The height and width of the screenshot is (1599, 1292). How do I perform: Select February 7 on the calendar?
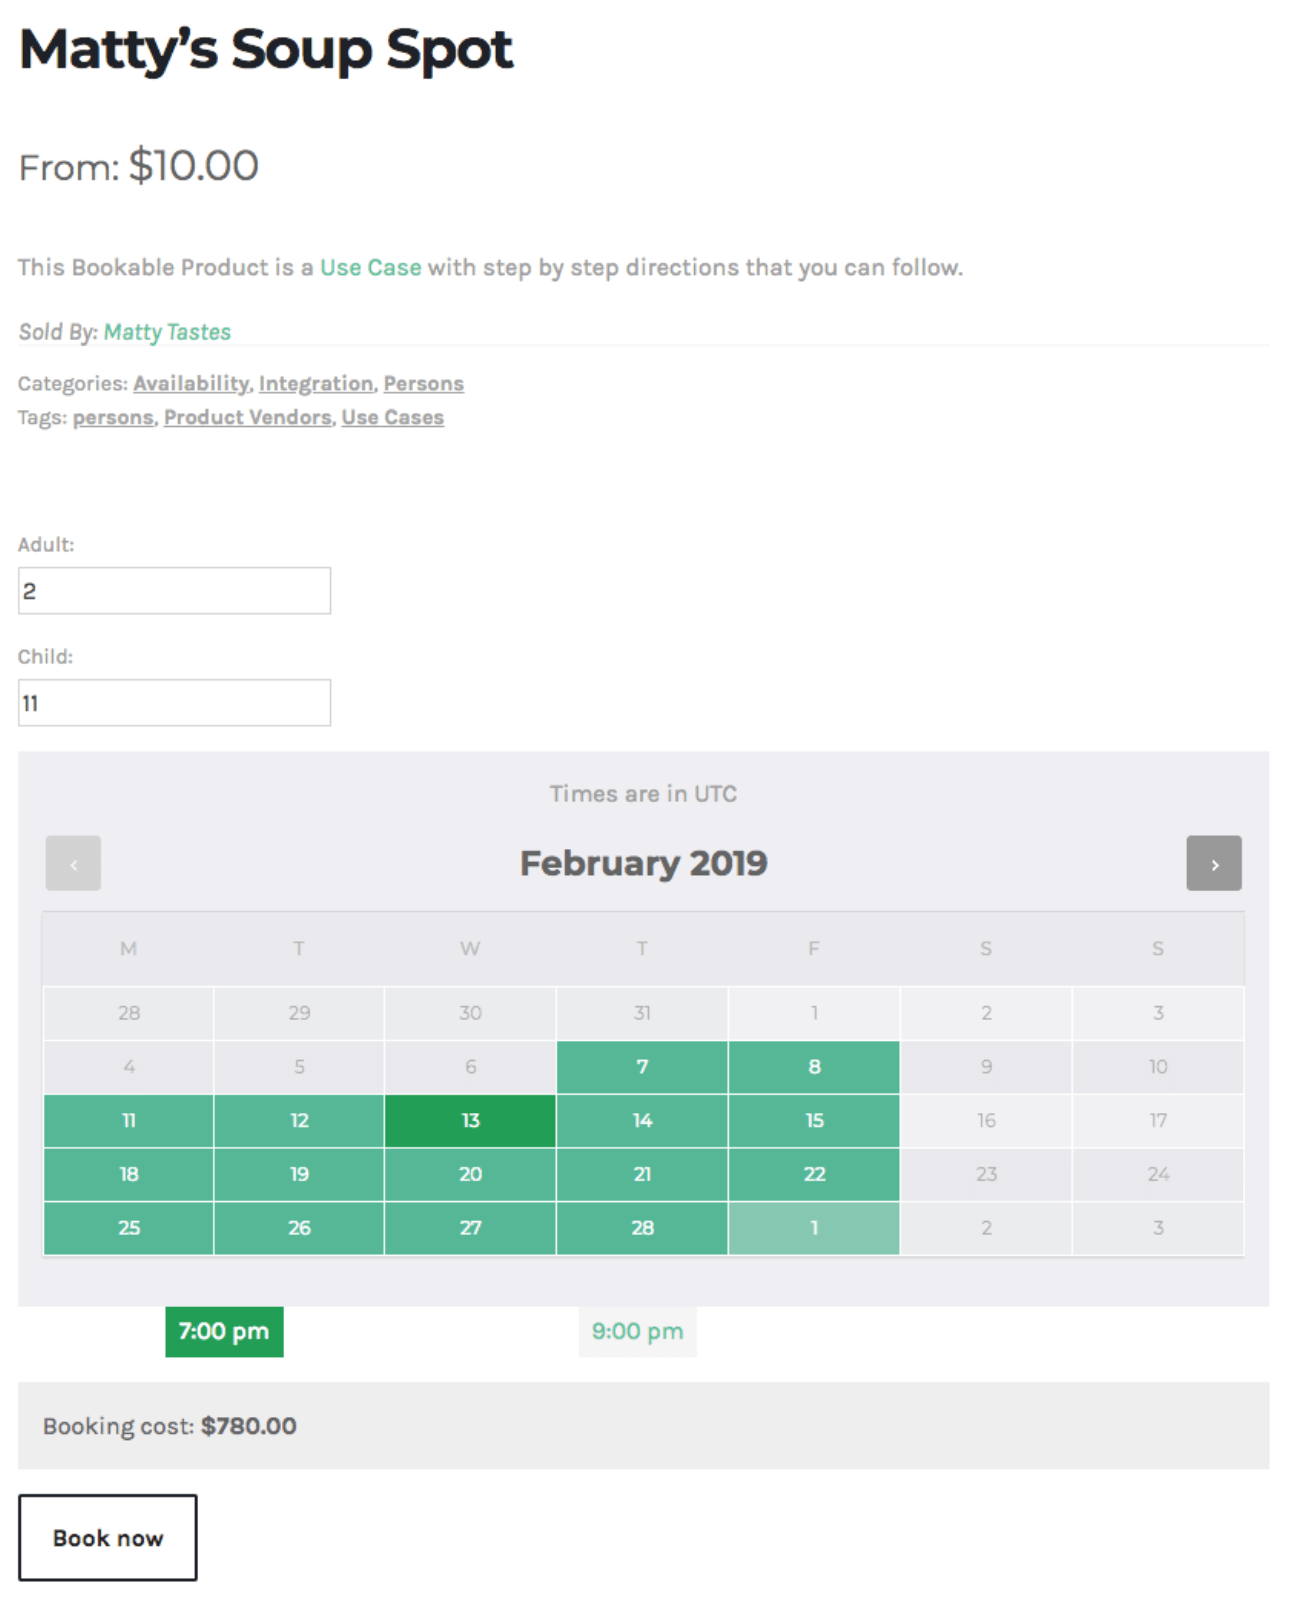pyautogui.click(x=642, y=1067)
